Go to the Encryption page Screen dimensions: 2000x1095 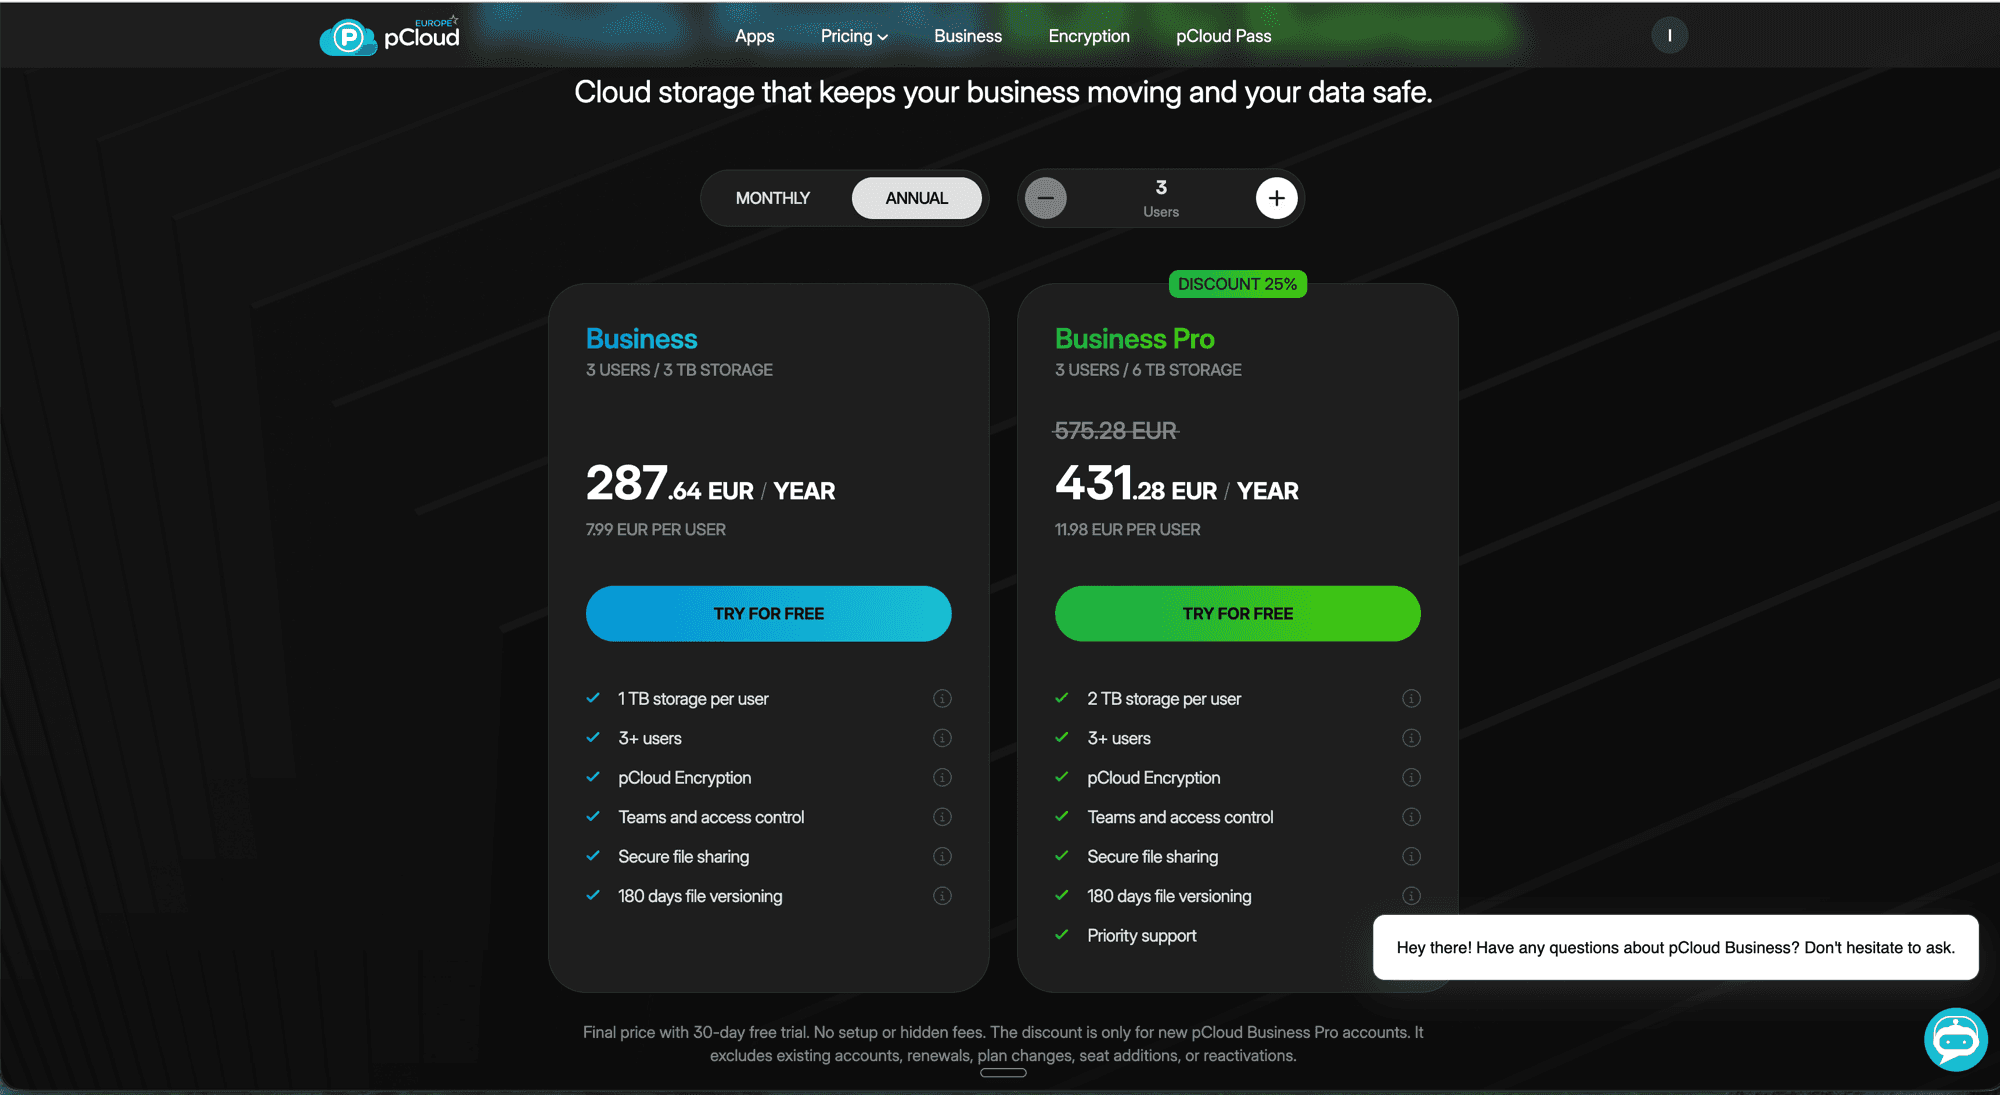[x=1088, y=35]
